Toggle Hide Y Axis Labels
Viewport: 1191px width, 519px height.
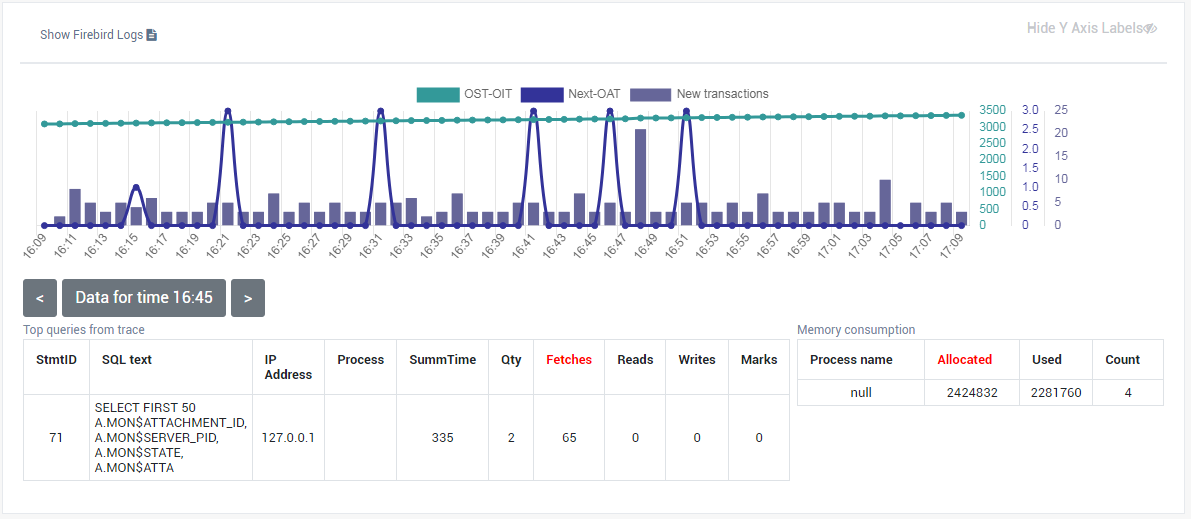(x=1091, y=28)
